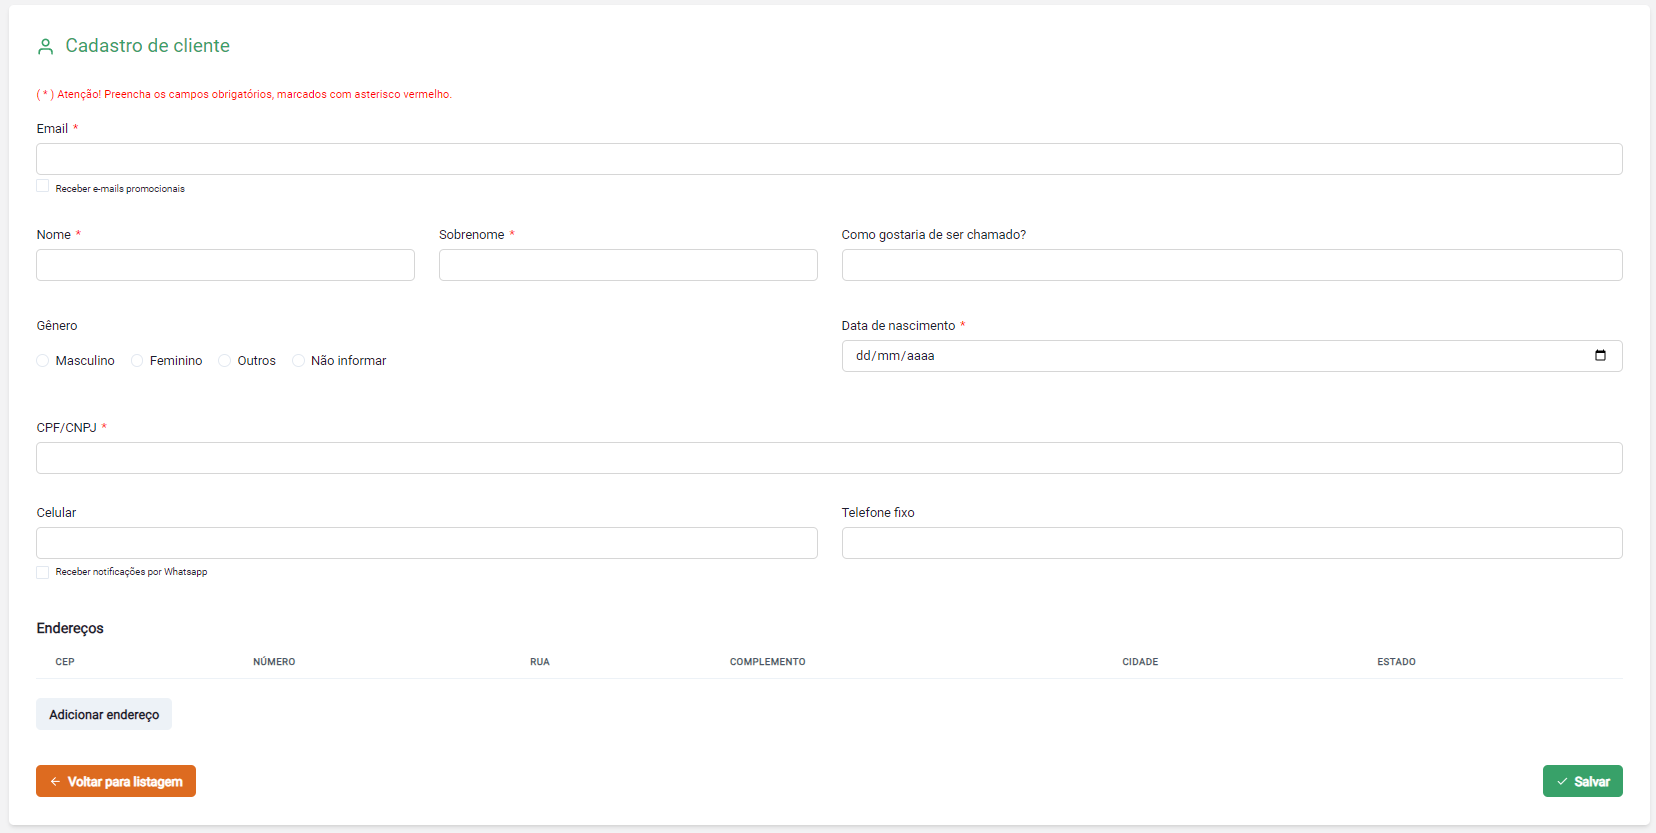Focus the Como gostaria de ser chamado field
The width and height of the screenshot is (1656, 833).
point(1231,265)
